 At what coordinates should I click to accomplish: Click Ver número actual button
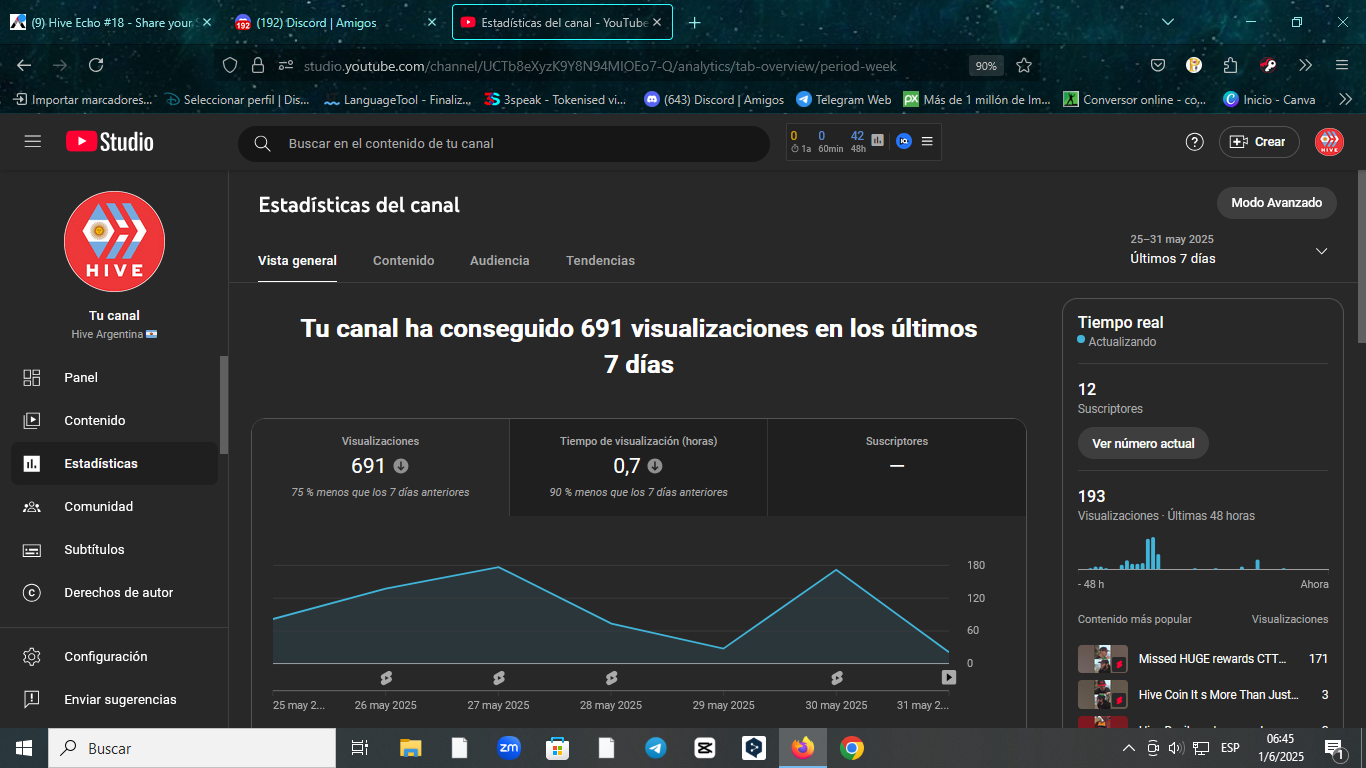pos(1143,443)
